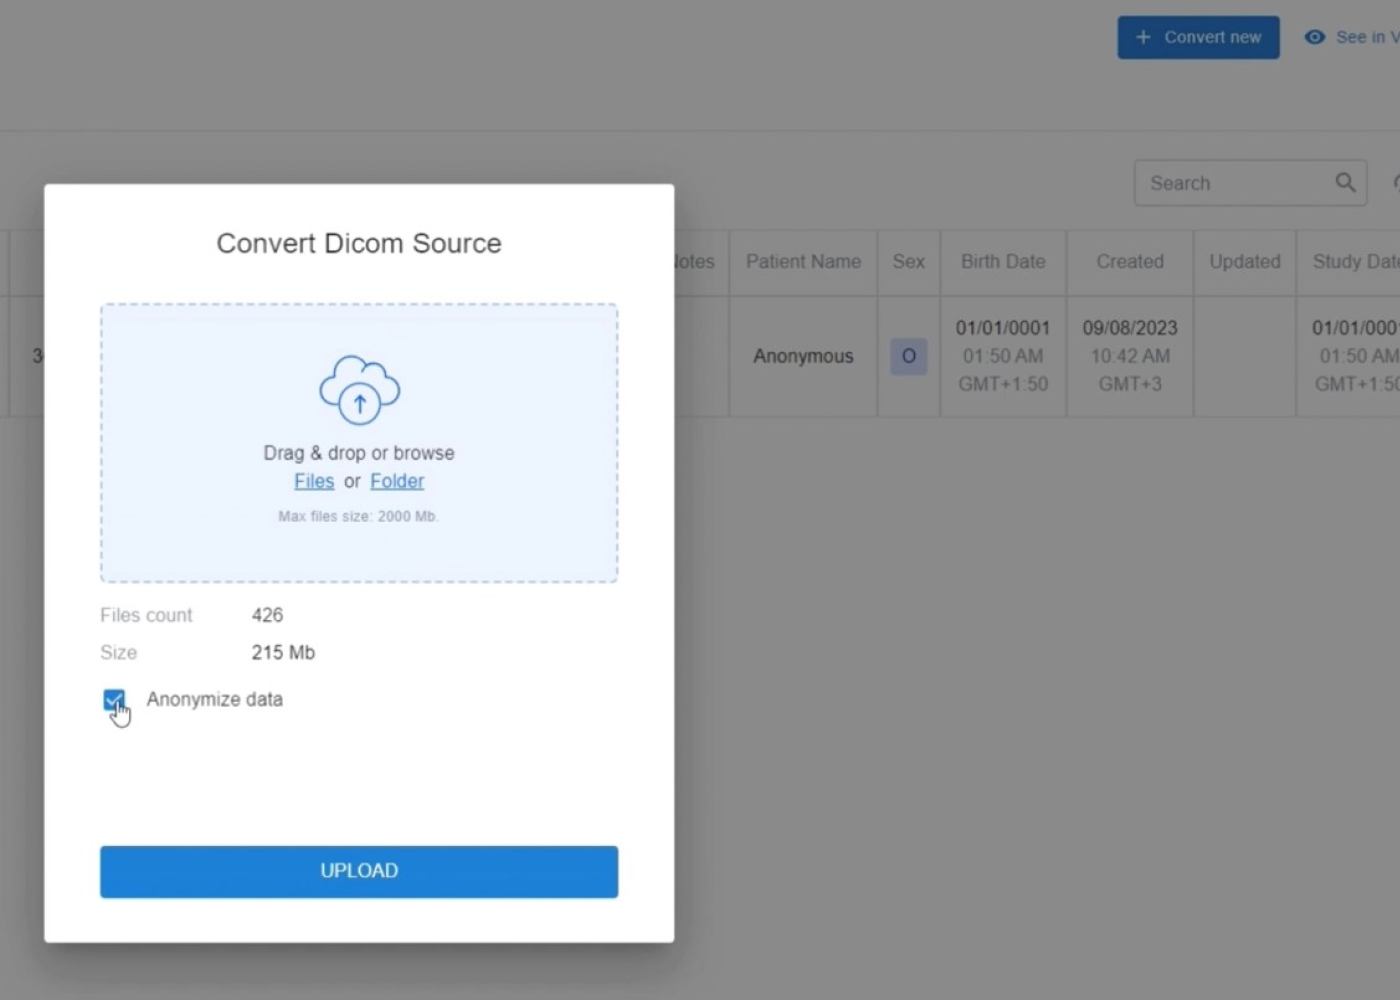This screenshot has width=1400, height=1000.
Task: Sort by Updated column header
Action: [1244, 261]
